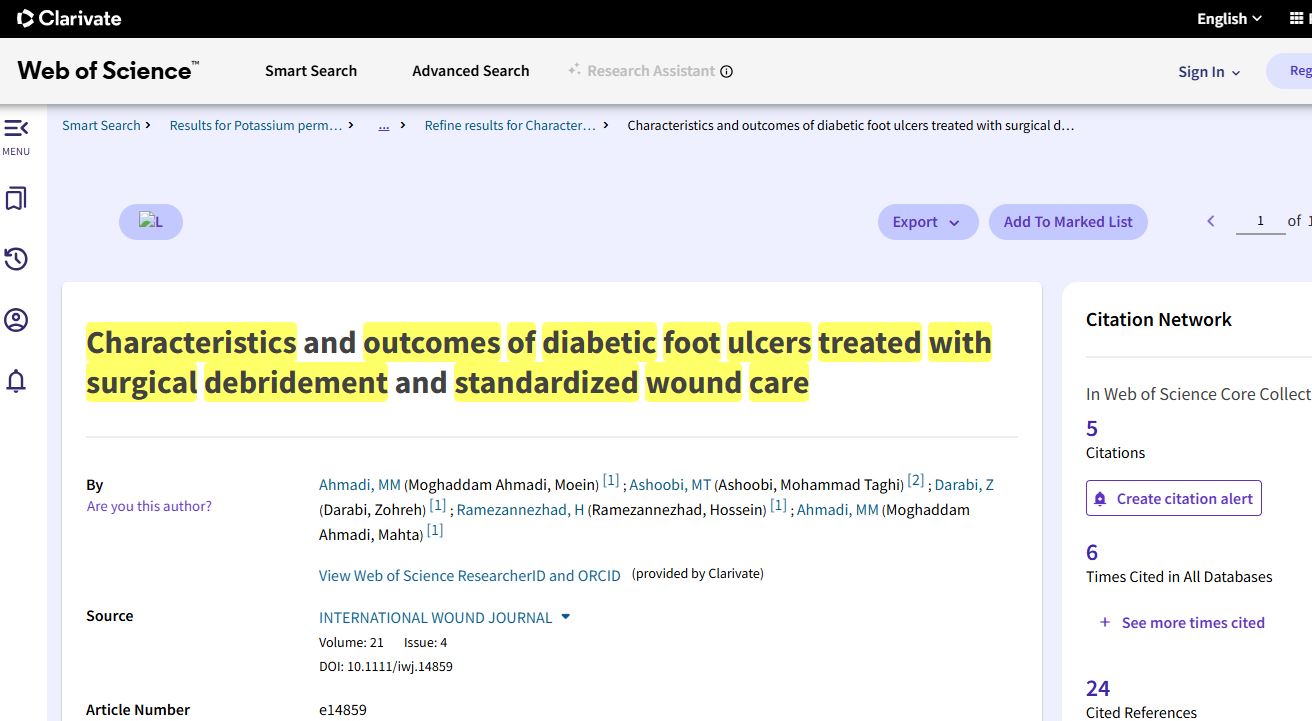Expand the International Wound Journal source details
Image resolution: width=1312 pixels, height=721 pixels.
point(566,617)
